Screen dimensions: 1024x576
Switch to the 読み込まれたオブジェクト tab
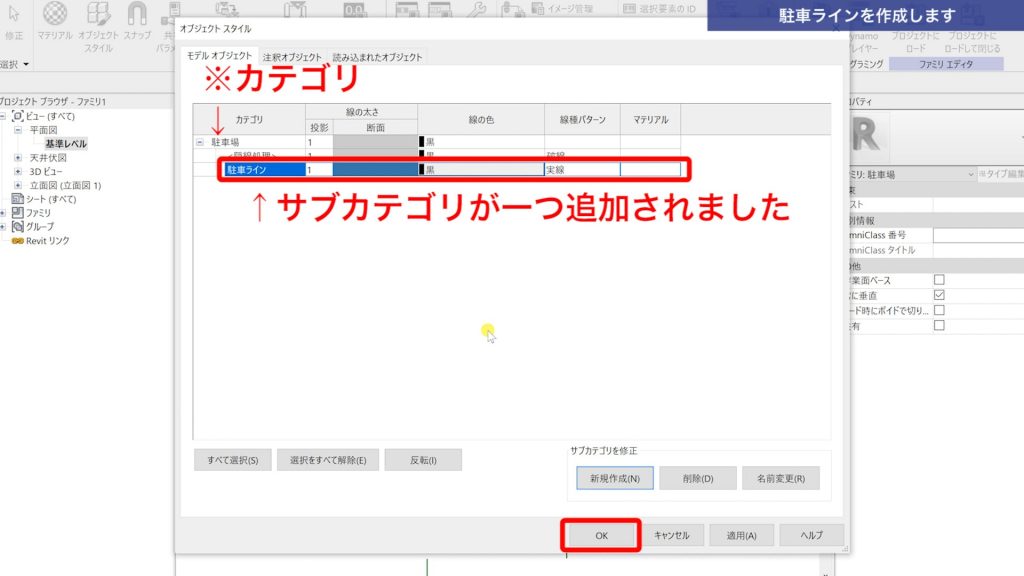(x=377, y=57)
